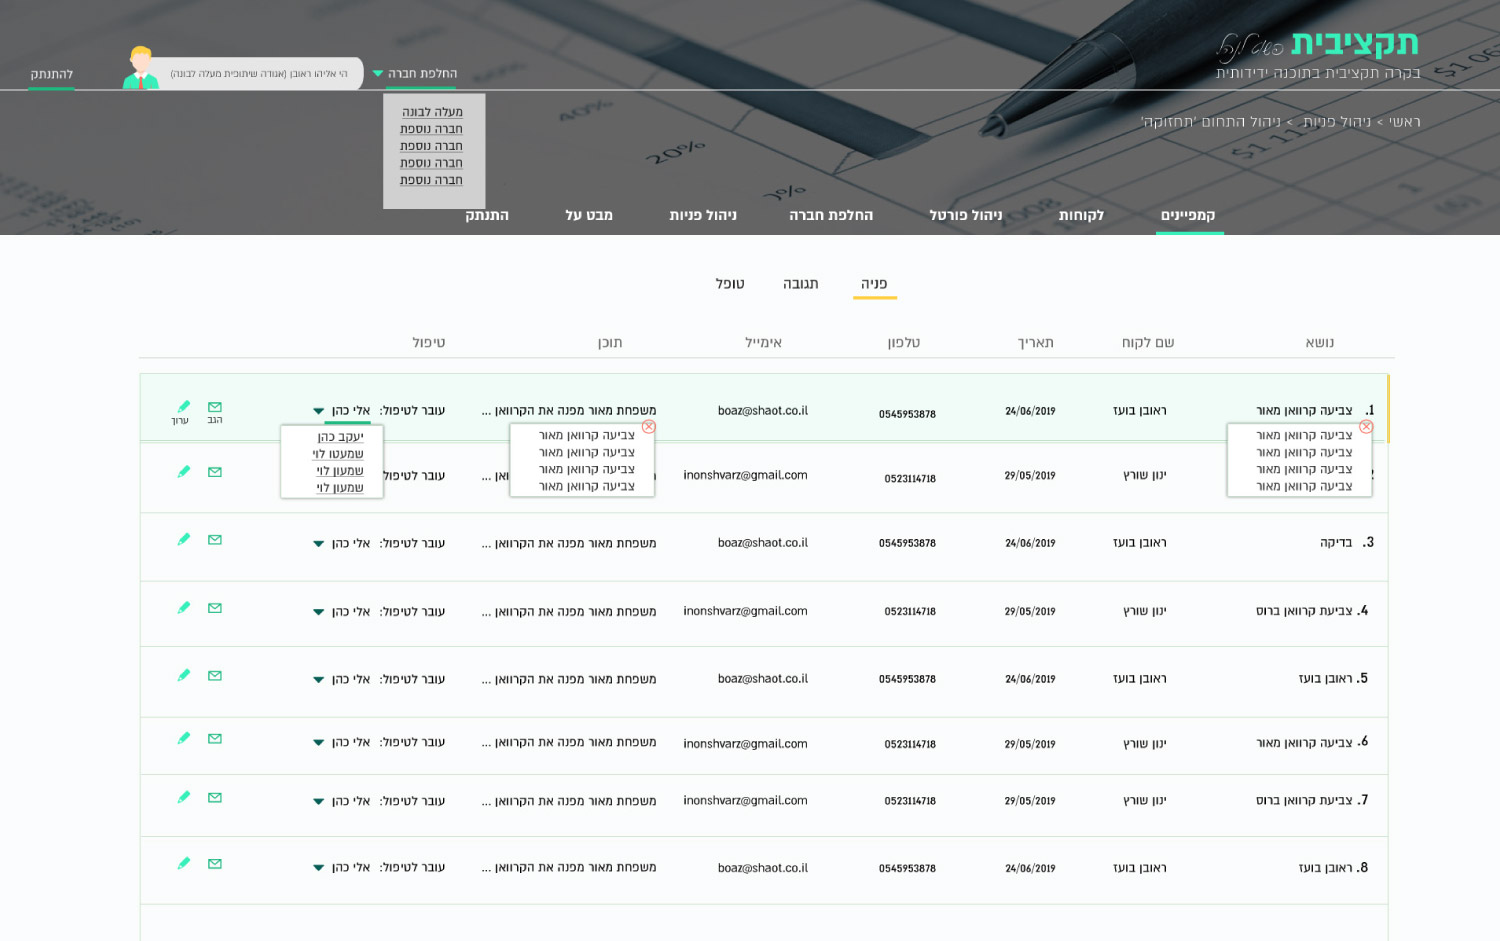This screenshot has width=1500, height=941.
Task: Click the pencil icon in row 4
Action: (184, 607)
